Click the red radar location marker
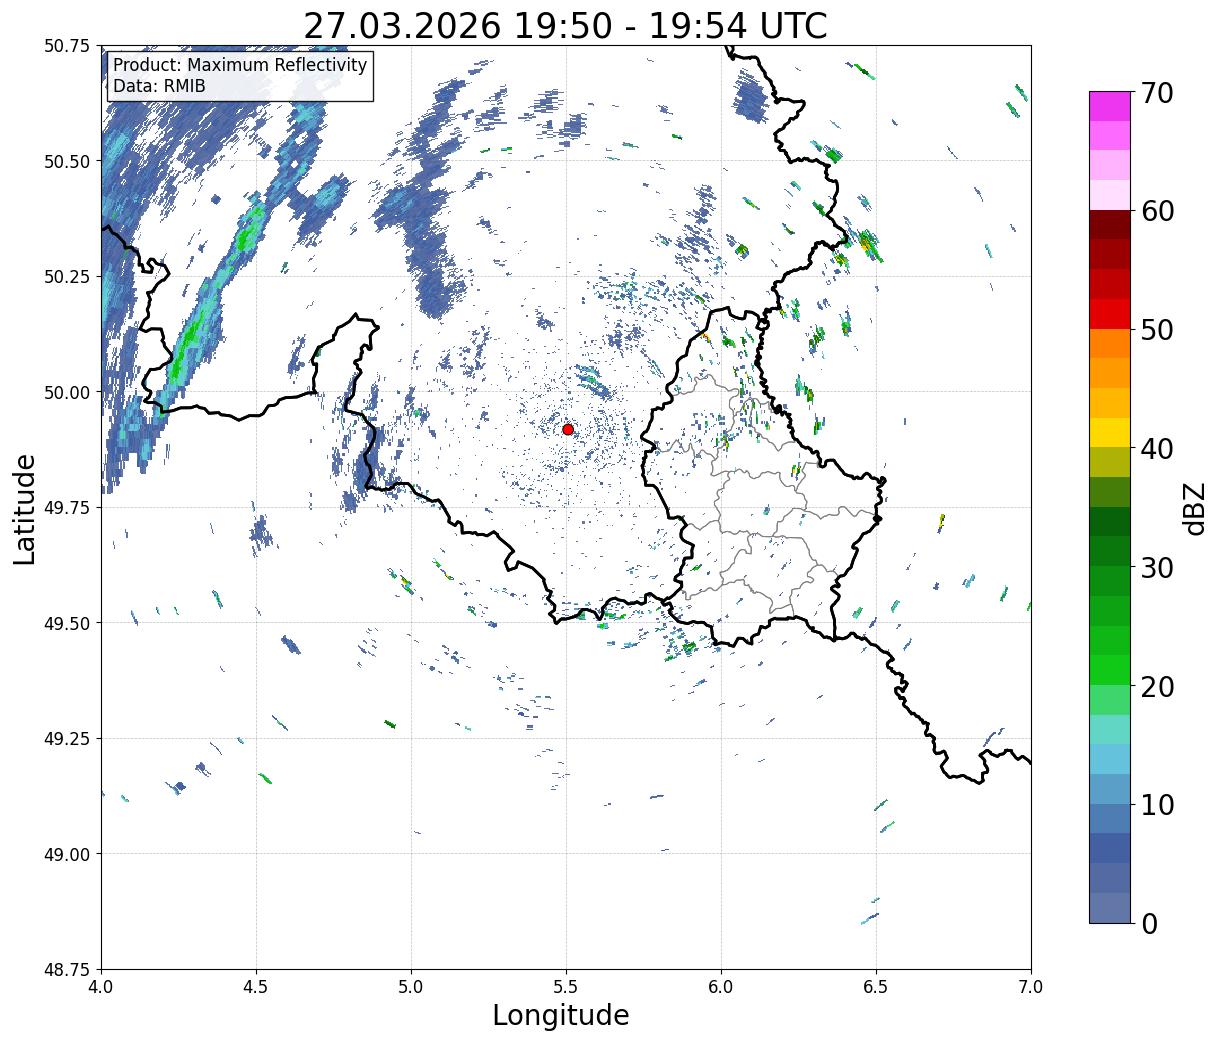 tap(568, 429)
